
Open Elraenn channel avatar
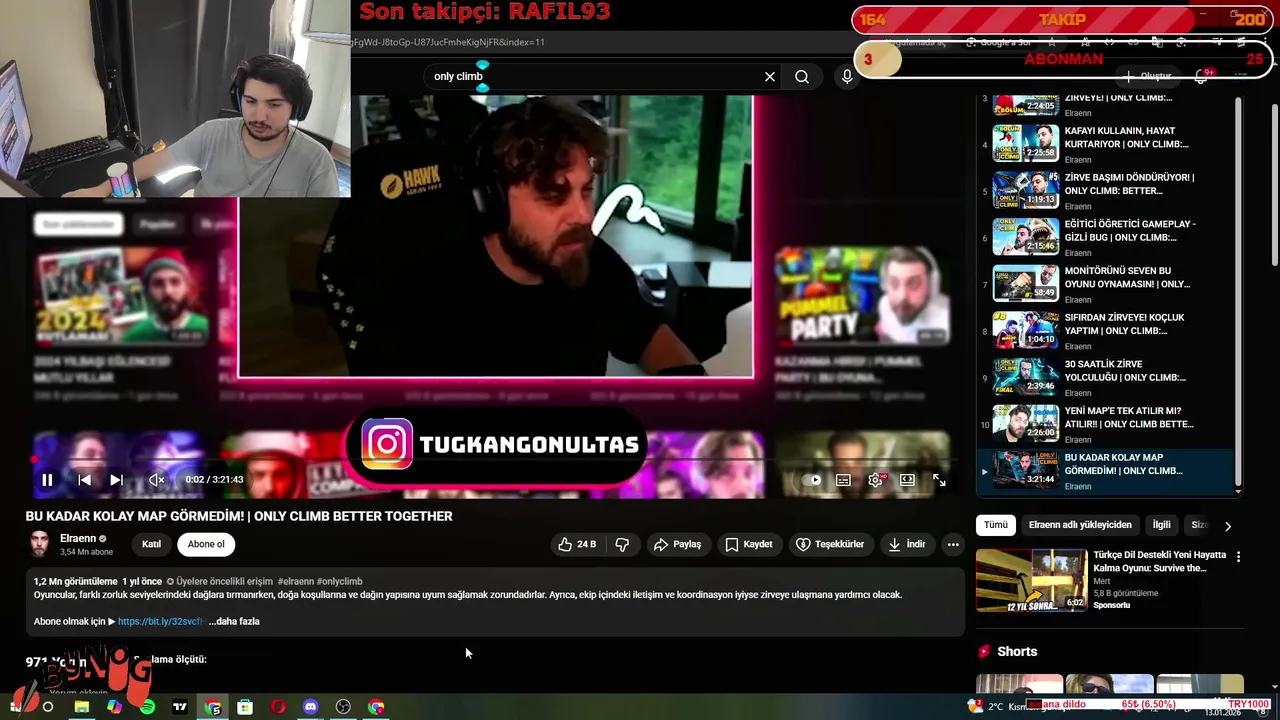(39, 544)
